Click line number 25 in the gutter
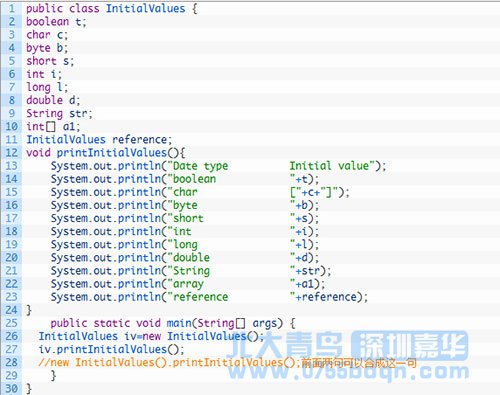500x395 pixels. [11, 323]
